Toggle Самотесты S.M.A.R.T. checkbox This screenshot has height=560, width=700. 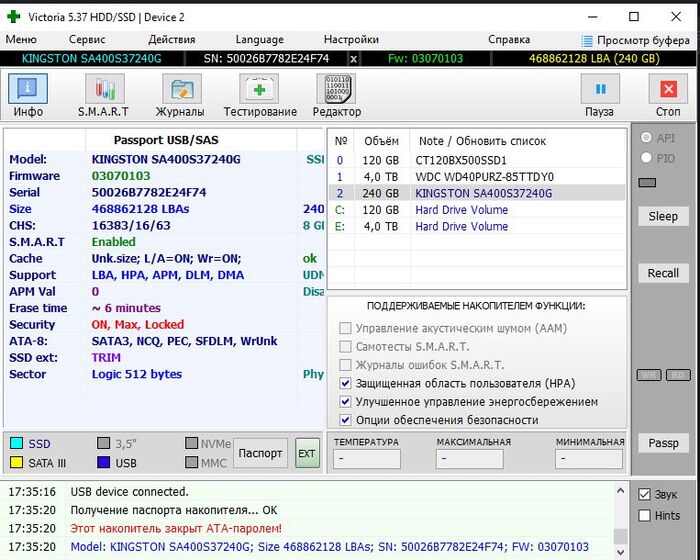click(345, 347)
